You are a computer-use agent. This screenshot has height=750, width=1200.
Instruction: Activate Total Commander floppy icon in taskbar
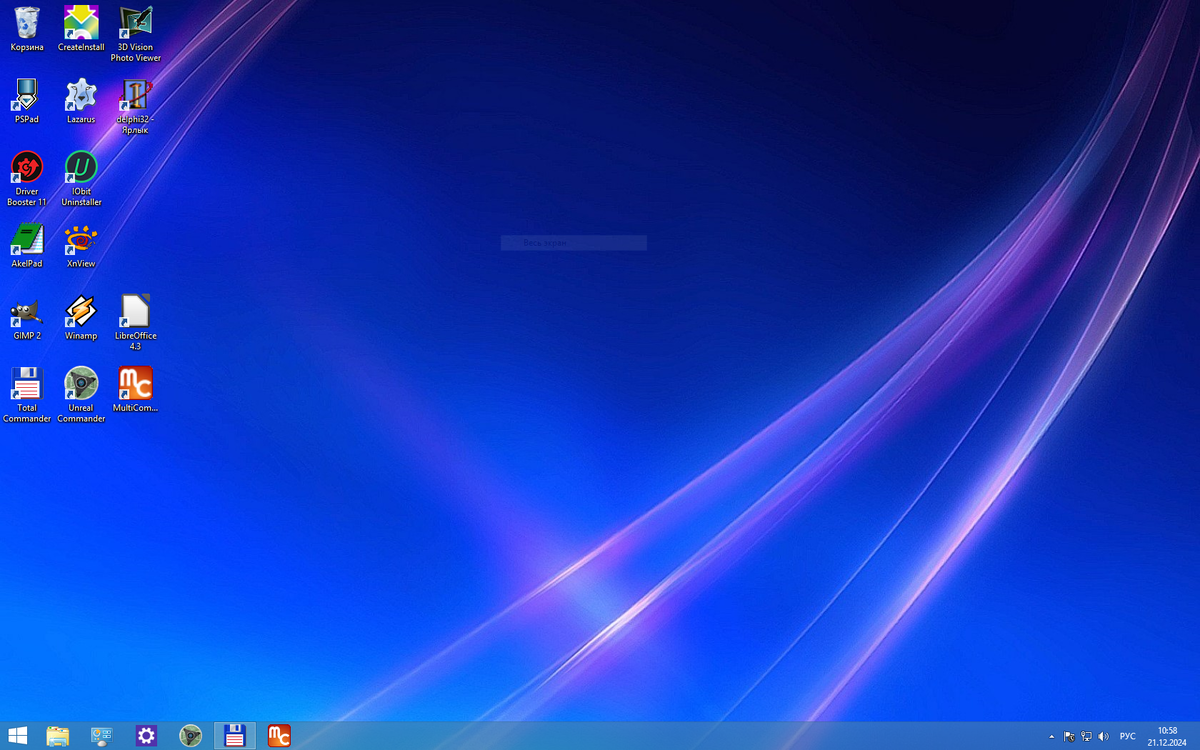click(235, 736)
